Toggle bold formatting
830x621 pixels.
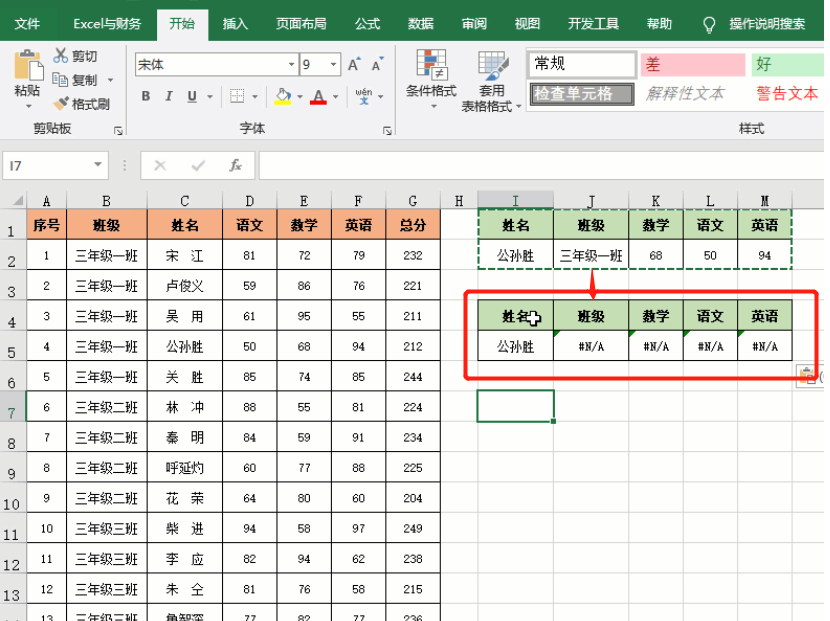145,95
